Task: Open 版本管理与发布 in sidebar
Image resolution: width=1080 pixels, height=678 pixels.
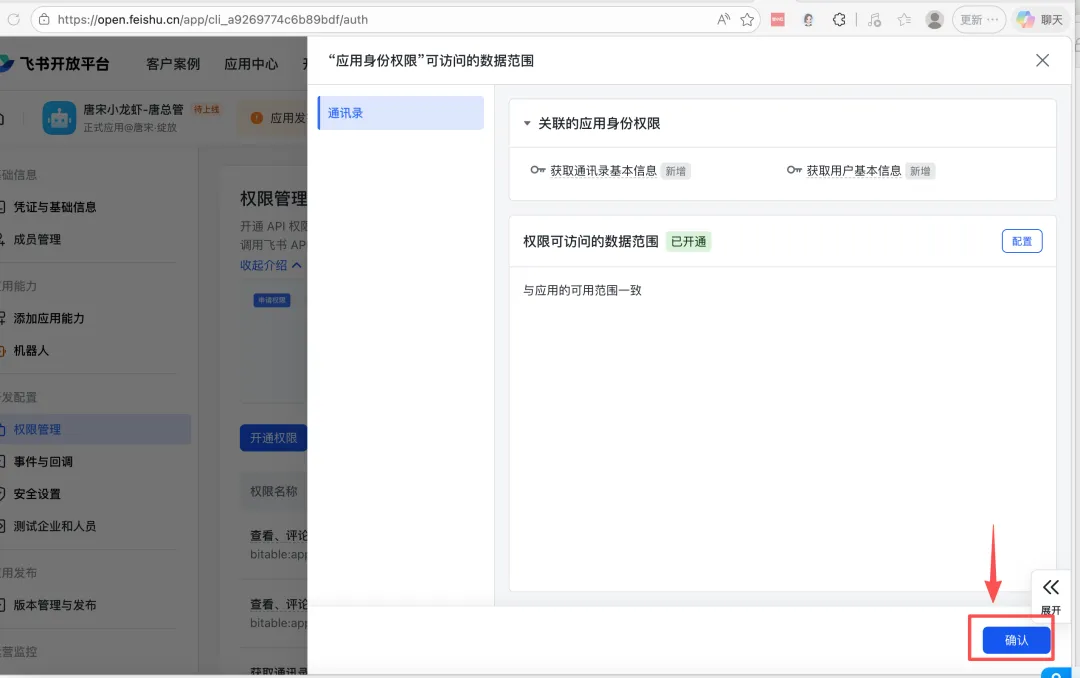Action: [54, 605]
